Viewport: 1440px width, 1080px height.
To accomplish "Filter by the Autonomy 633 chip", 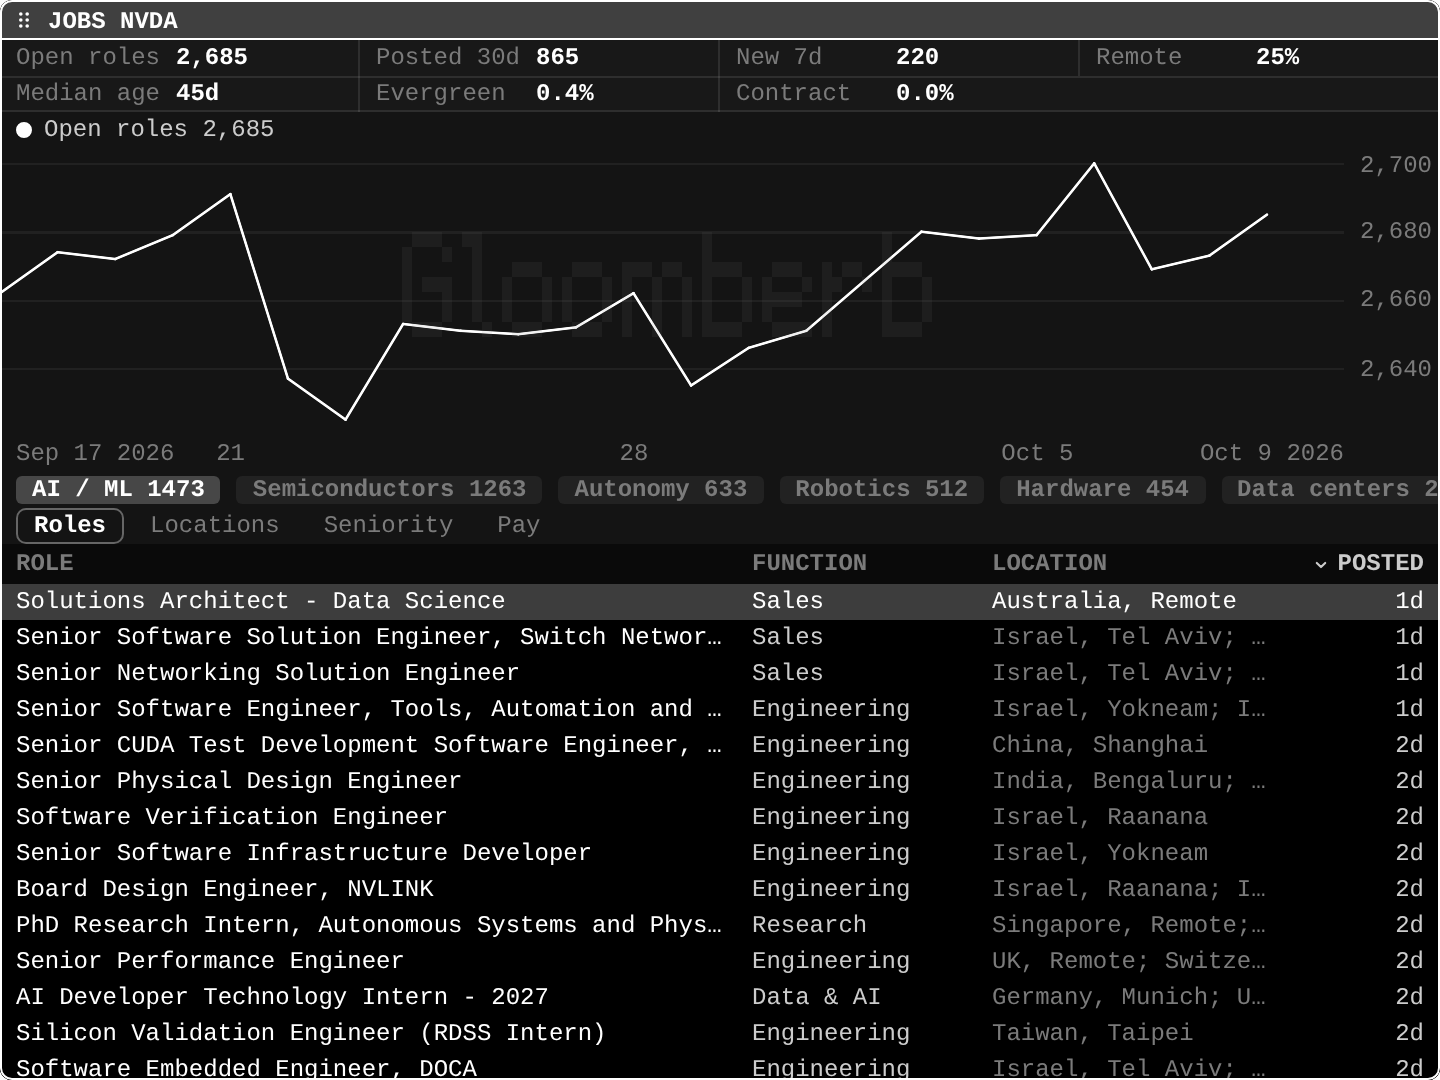I will pos(660,489).
